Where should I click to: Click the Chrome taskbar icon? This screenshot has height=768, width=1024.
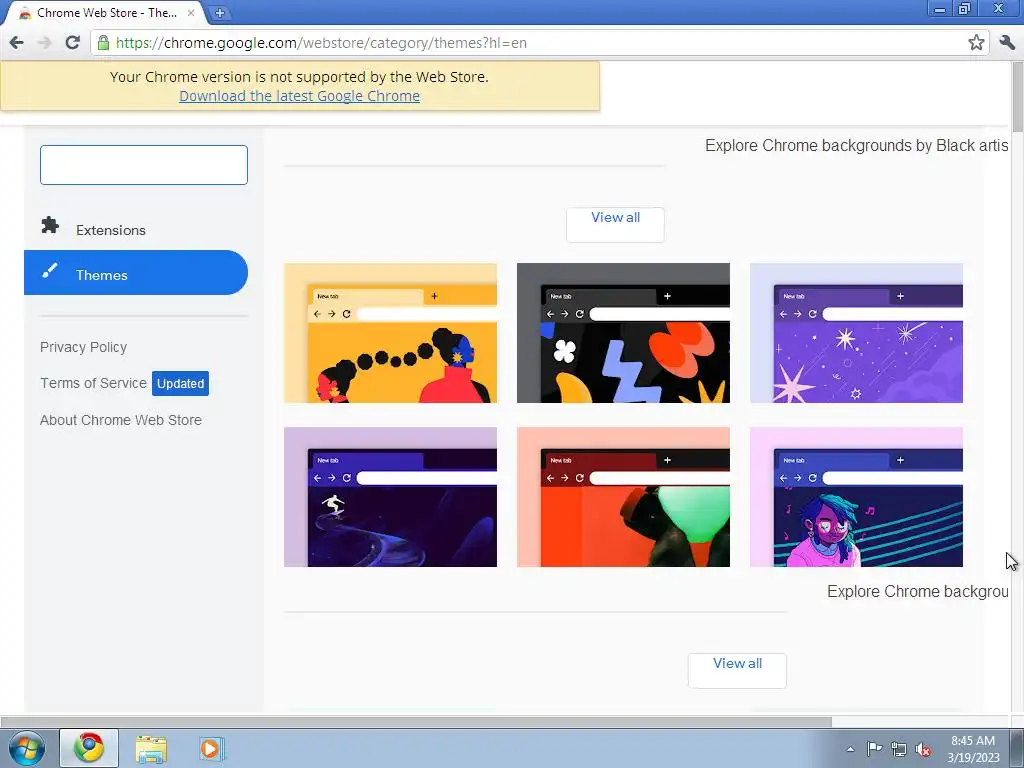(x=89, y=748)
